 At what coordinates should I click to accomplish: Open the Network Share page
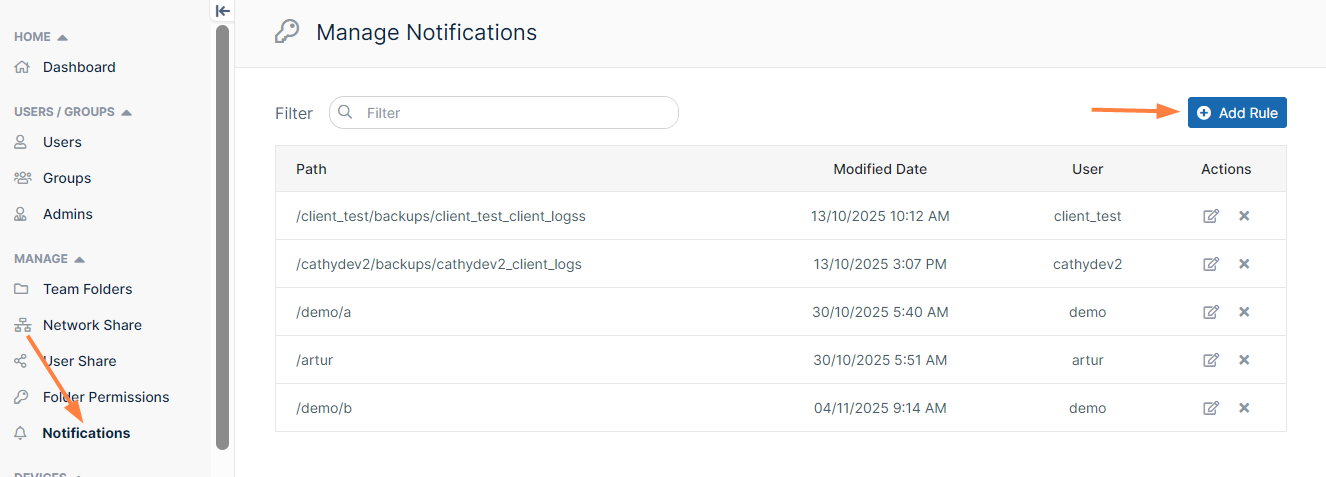[x=92, y=325]
